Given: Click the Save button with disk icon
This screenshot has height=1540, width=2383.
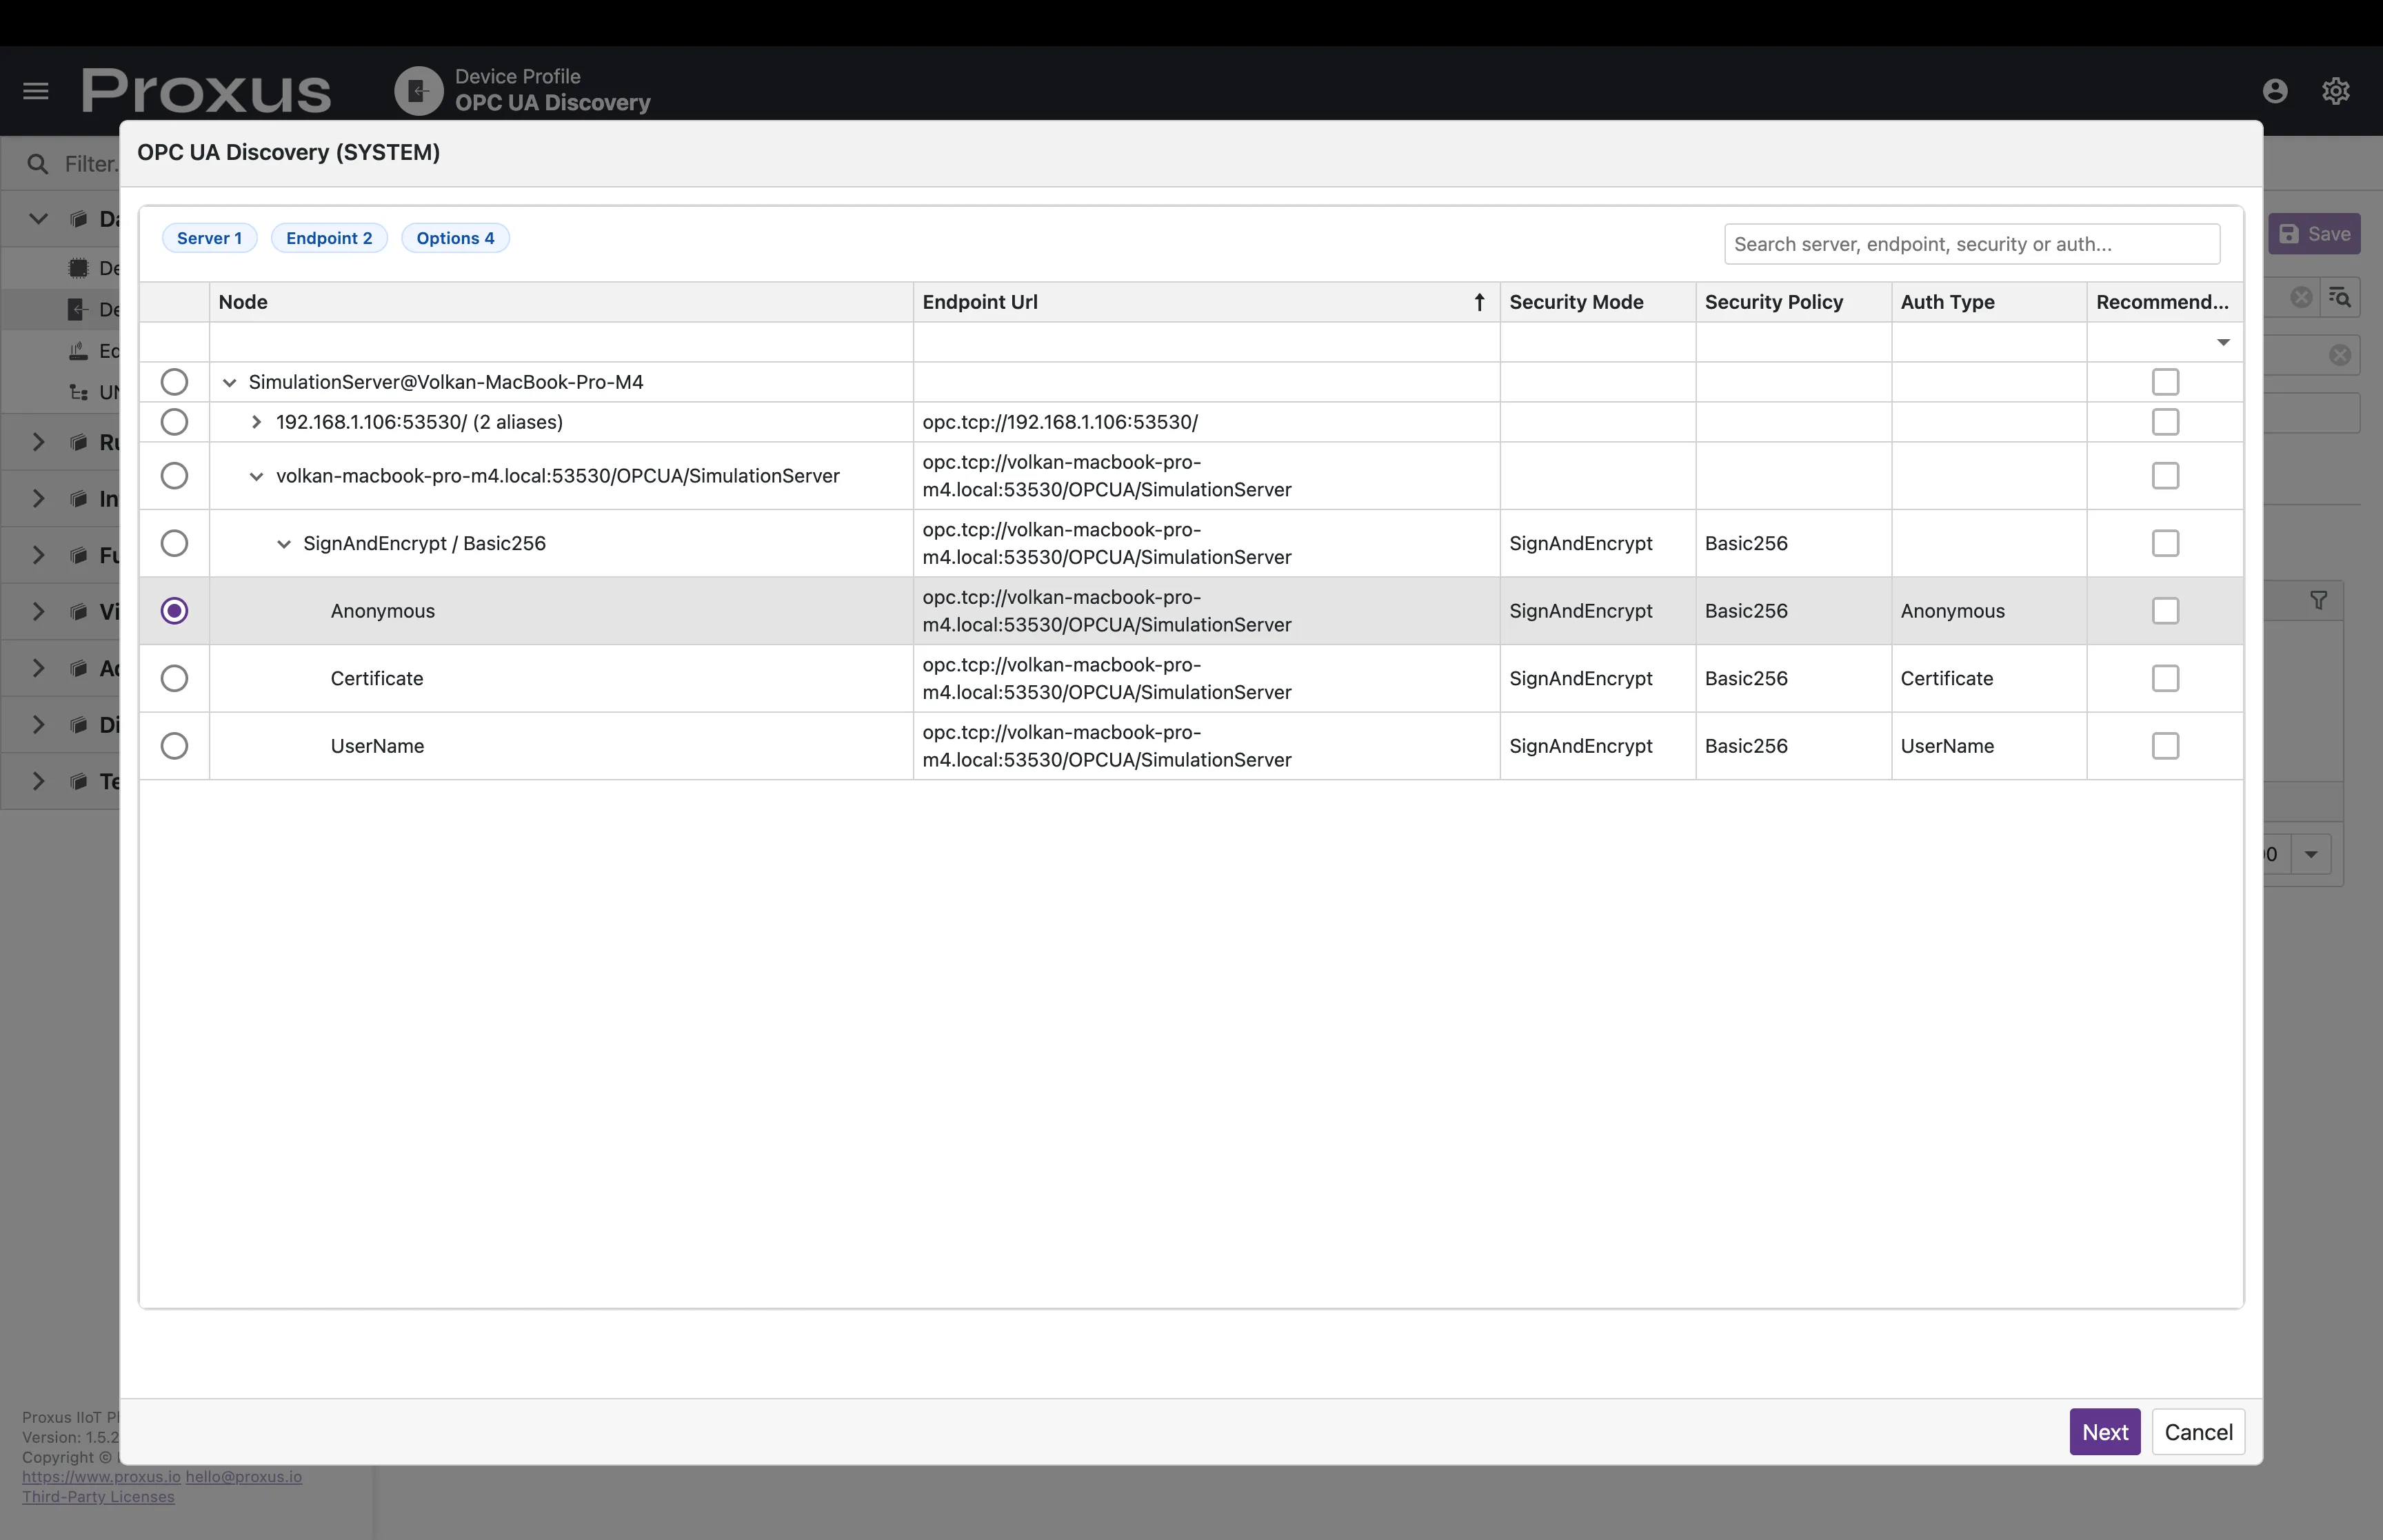Looking at the screenshot, I should 2314,234.
